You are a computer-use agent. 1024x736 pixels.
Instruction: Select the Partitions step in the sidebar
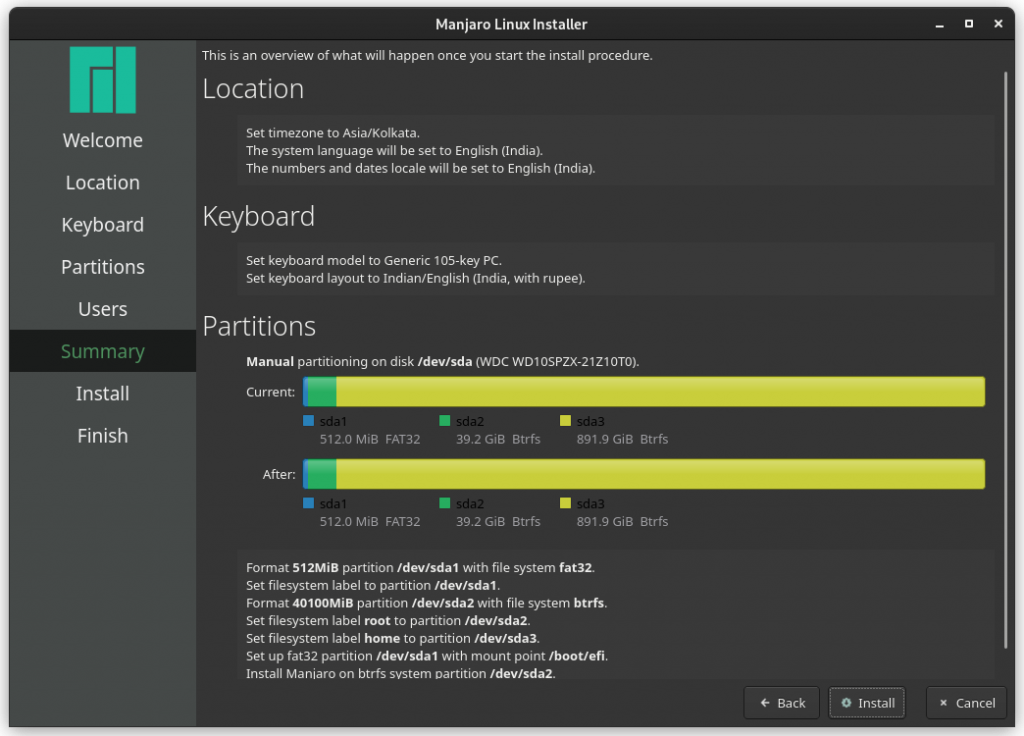pyautogui.click(x=102, y=266)
